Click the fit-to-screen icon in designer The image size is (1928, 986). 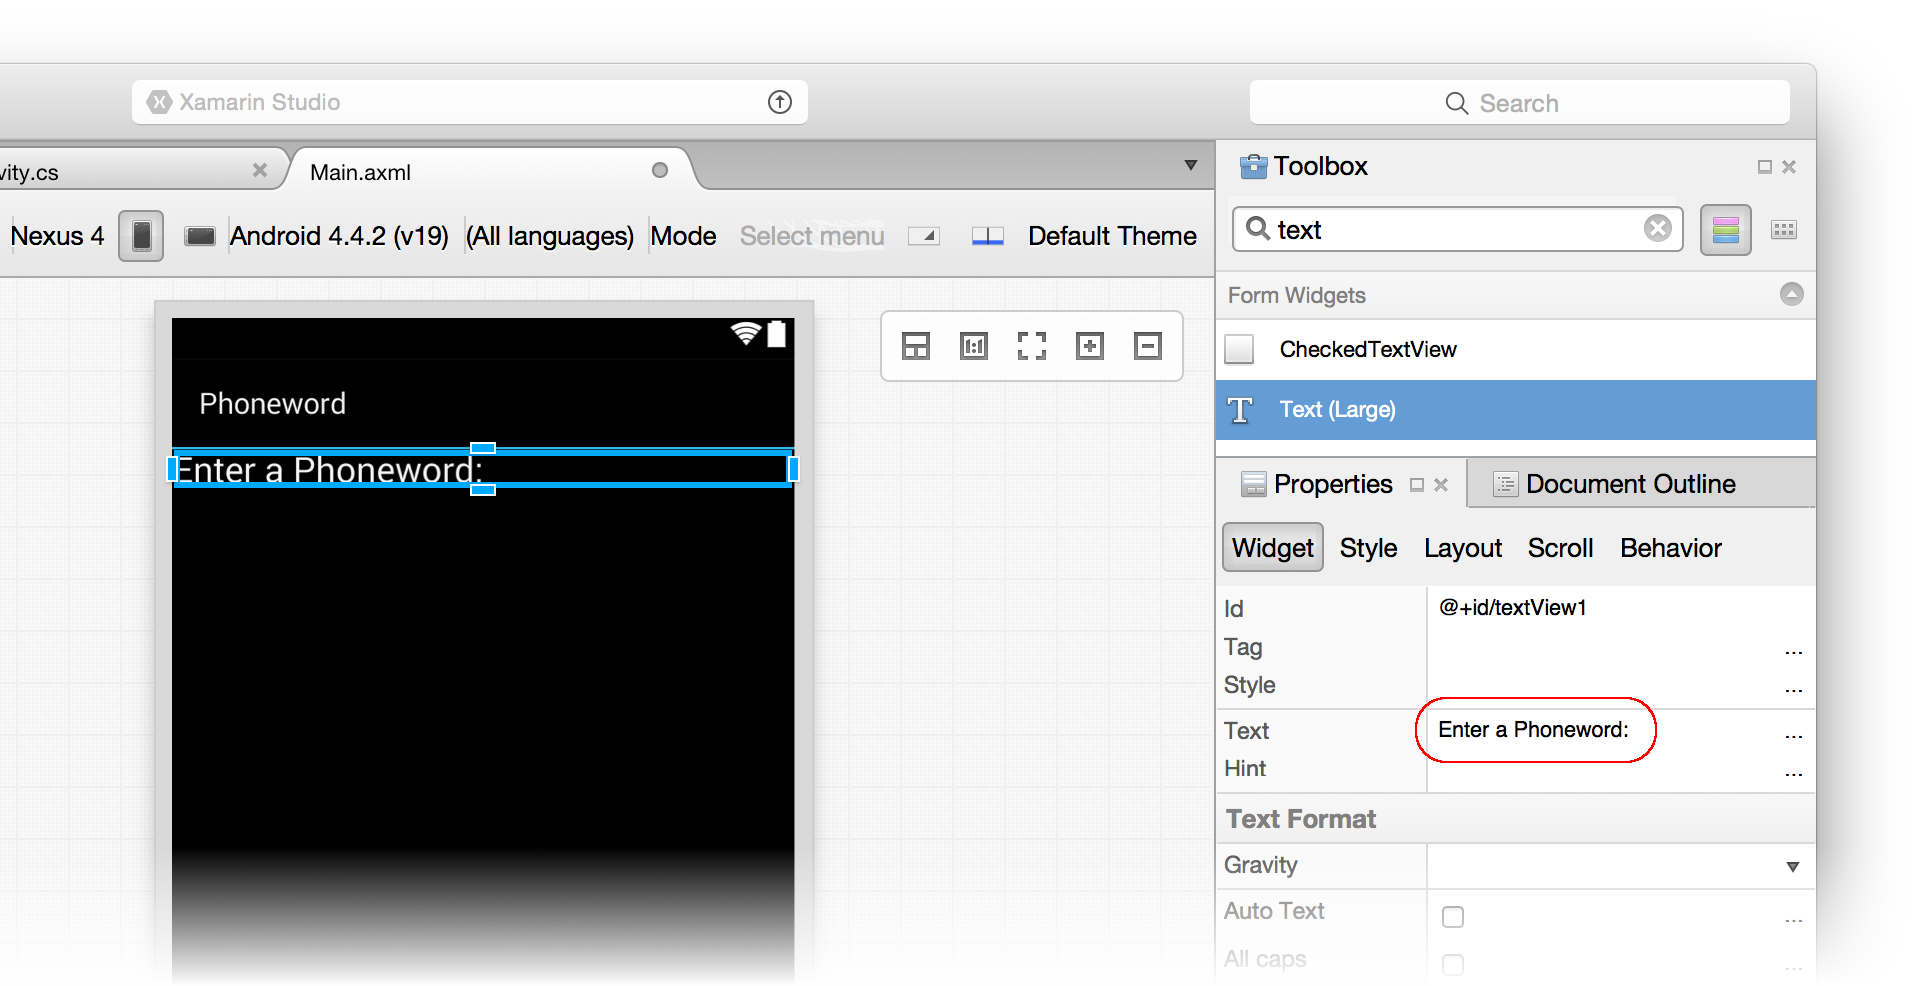pos(1031,346)
